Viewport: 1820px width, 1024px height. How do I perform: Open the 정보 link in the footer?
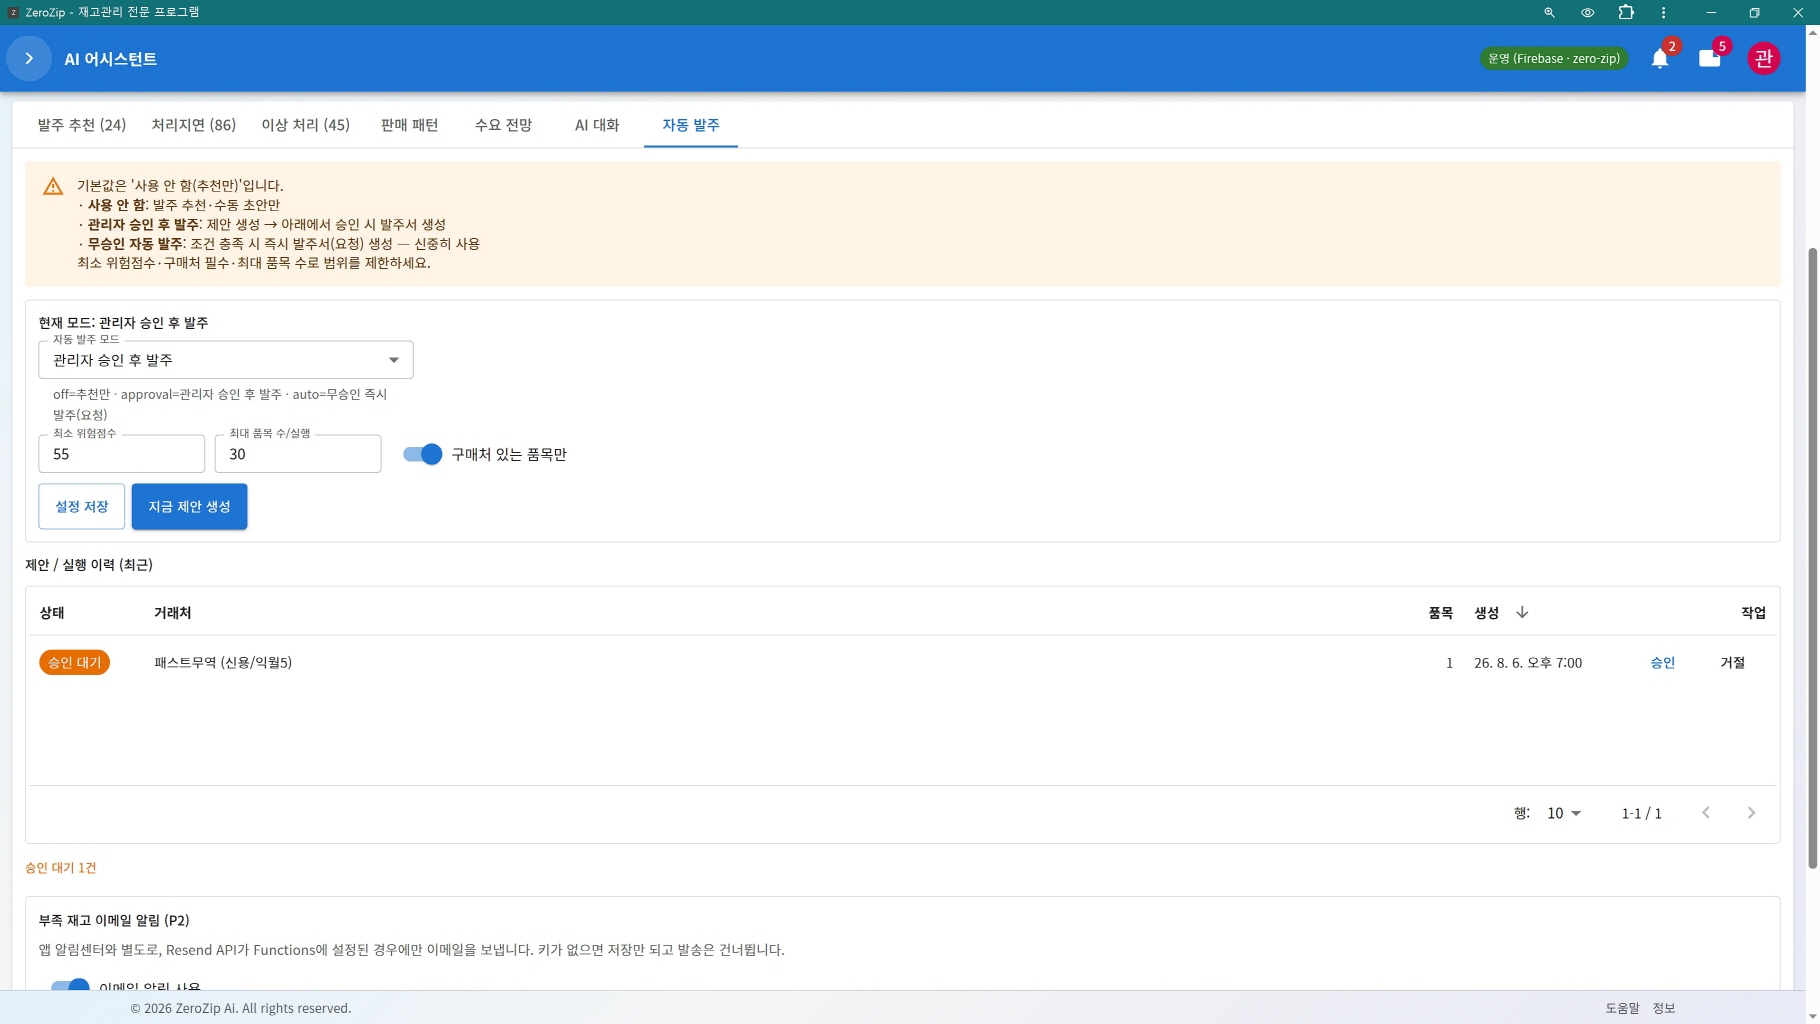tap(1664, 1008)
